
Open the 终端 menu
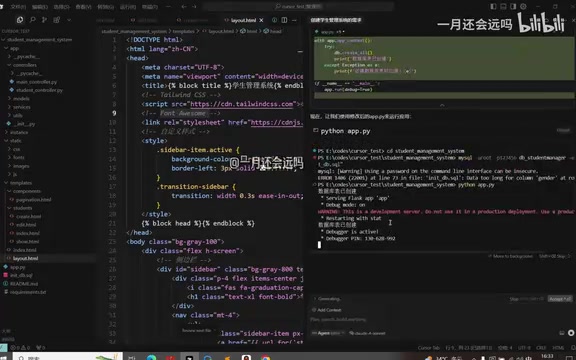pyautogui.click(x=150, y=7)
